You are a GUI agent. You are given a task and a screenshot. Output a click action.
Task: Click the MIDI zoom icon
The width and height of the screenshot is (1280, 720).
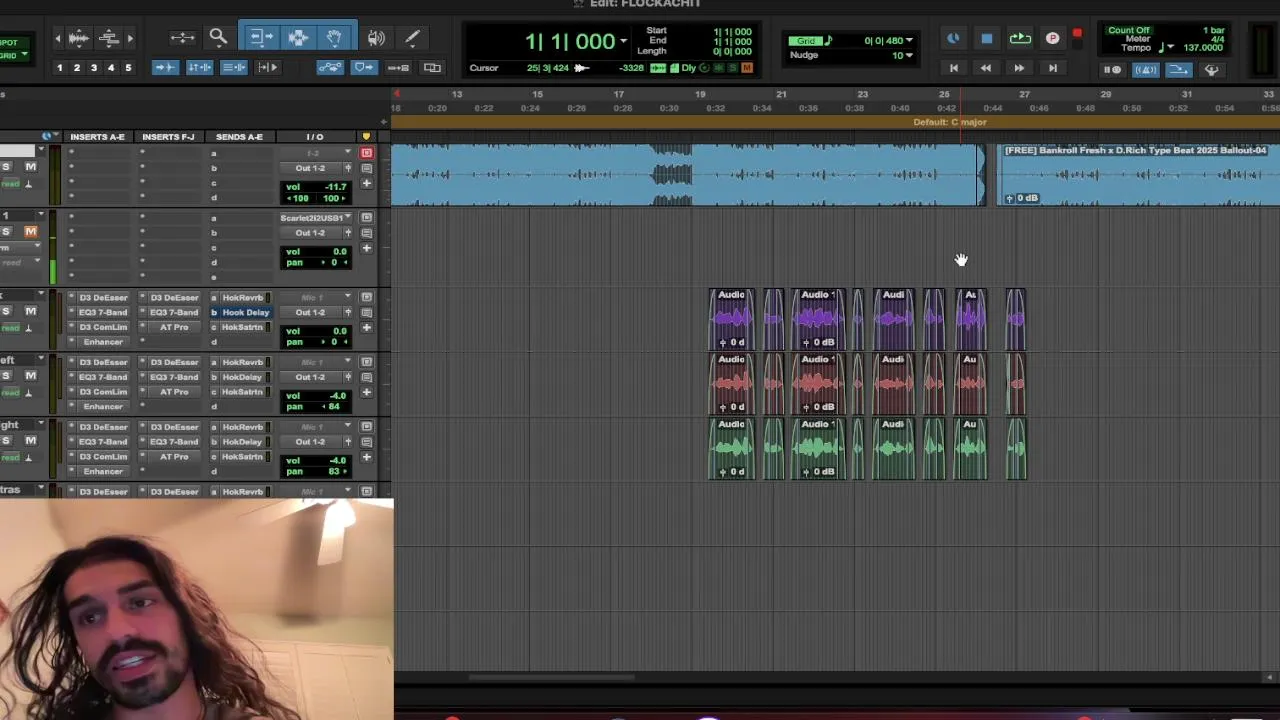coord(109,38)
